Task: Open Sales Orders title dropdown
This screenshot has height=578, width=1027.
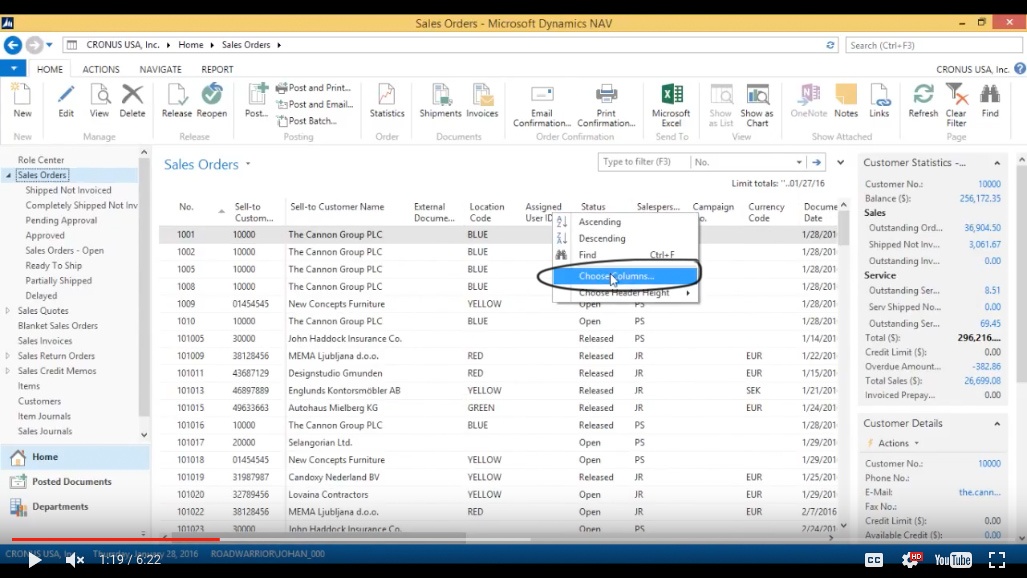Action: point(248,164)
